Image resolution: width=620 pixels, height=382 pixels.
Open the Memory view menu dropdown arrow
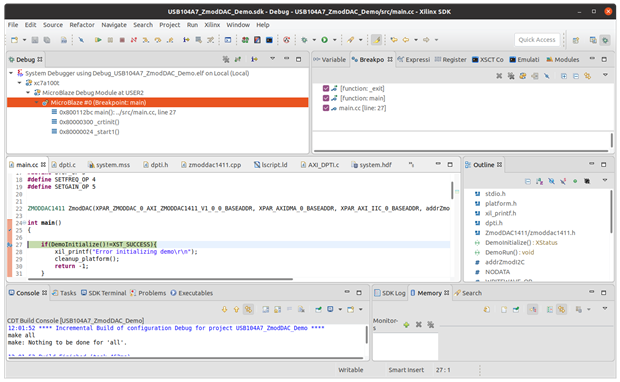click(x=605, y=308)
